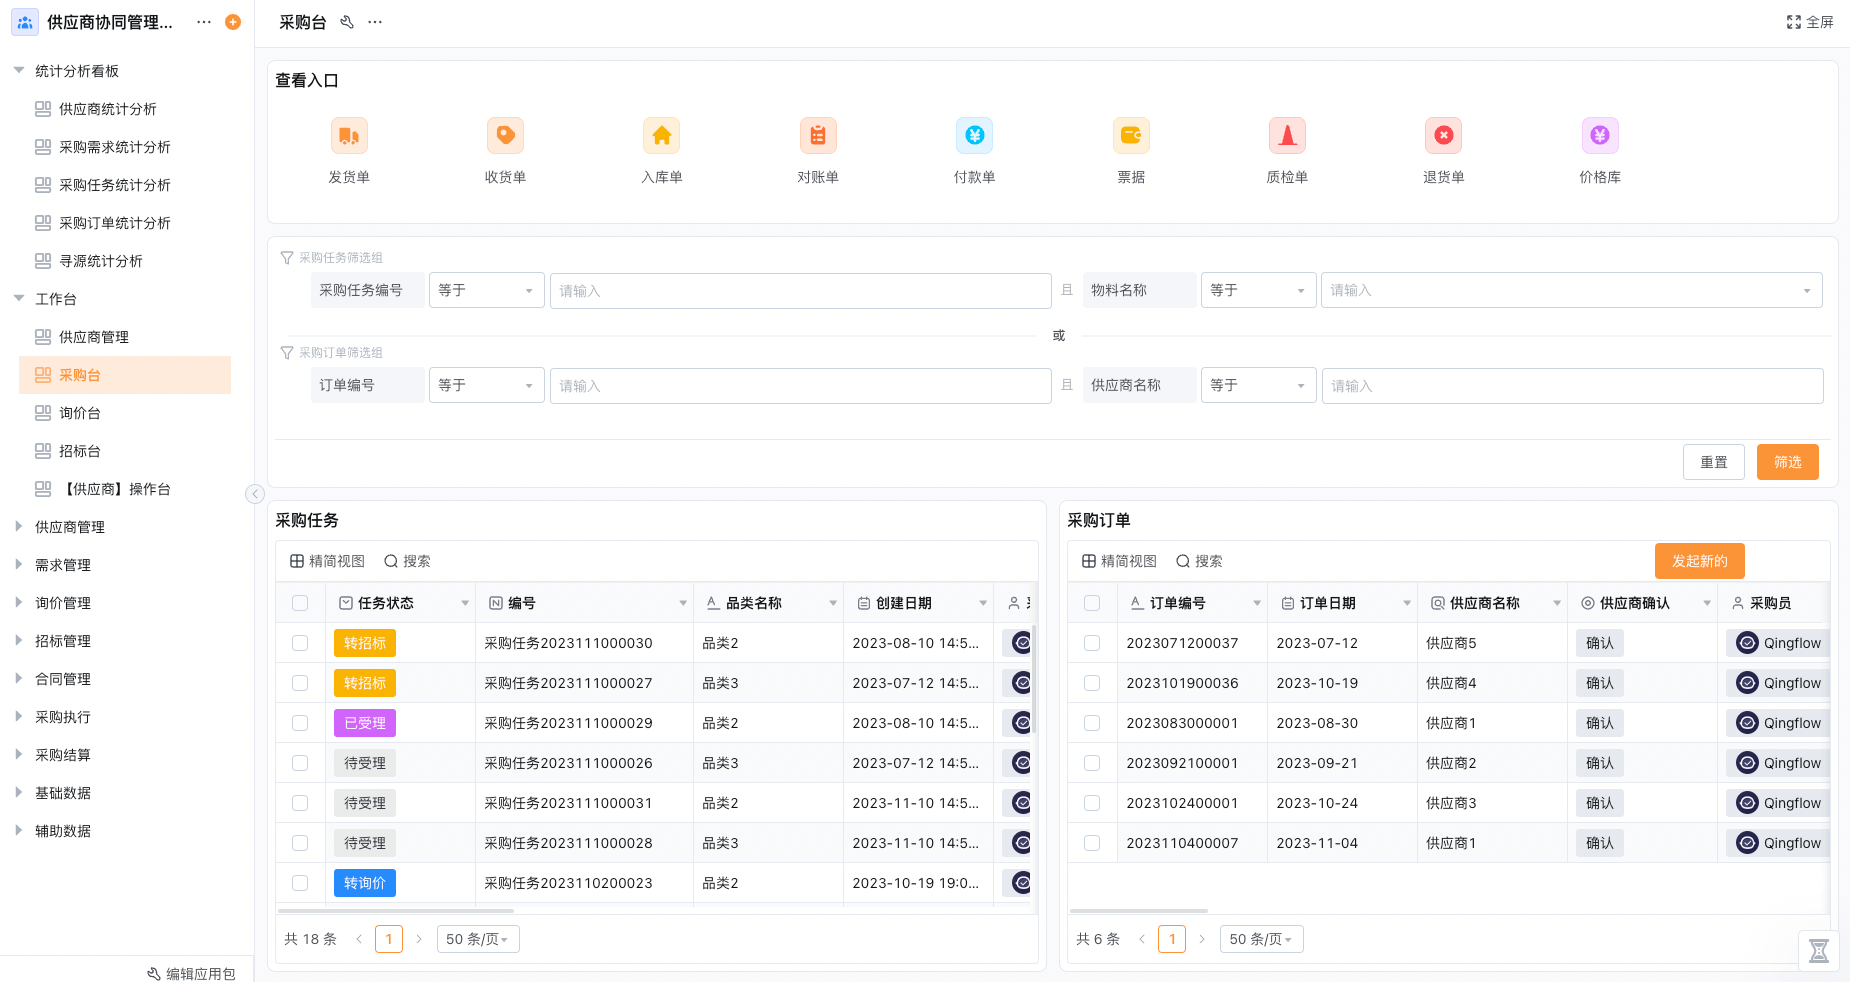Image resolution: width=1850 pixels, height=982 pixels.
Task: Open operator dropdown for 物料名称
Action: click(1258, 290)
